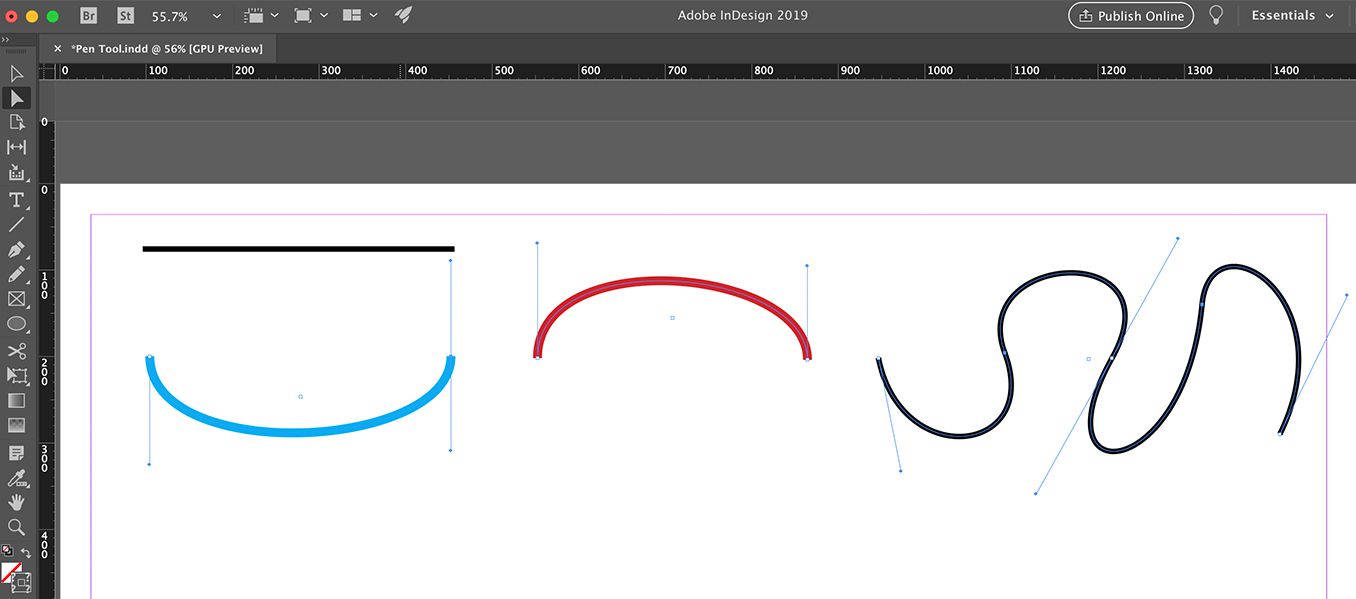Select the Type tool

[16, 200]
